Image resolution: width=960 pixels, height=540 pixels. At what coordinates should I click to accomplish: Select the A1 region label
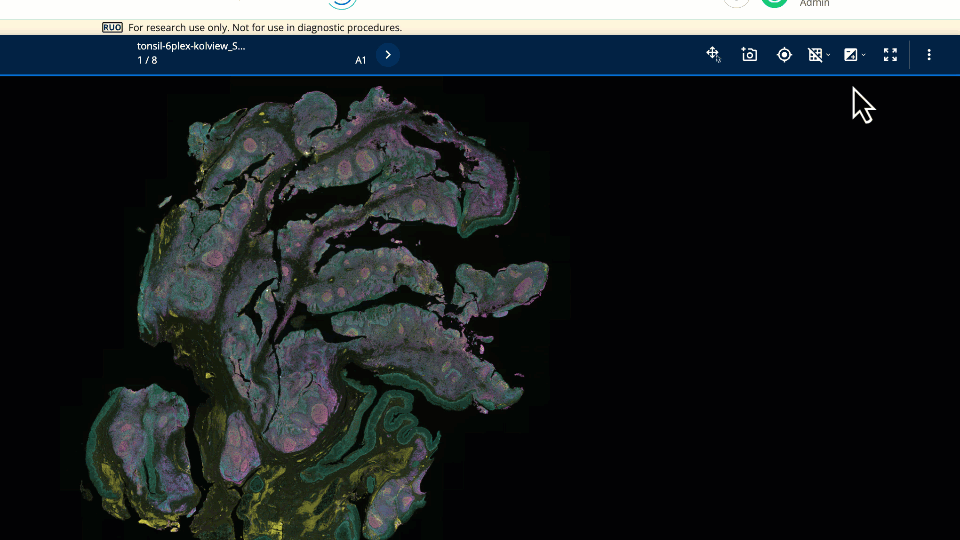click(361, 61)
